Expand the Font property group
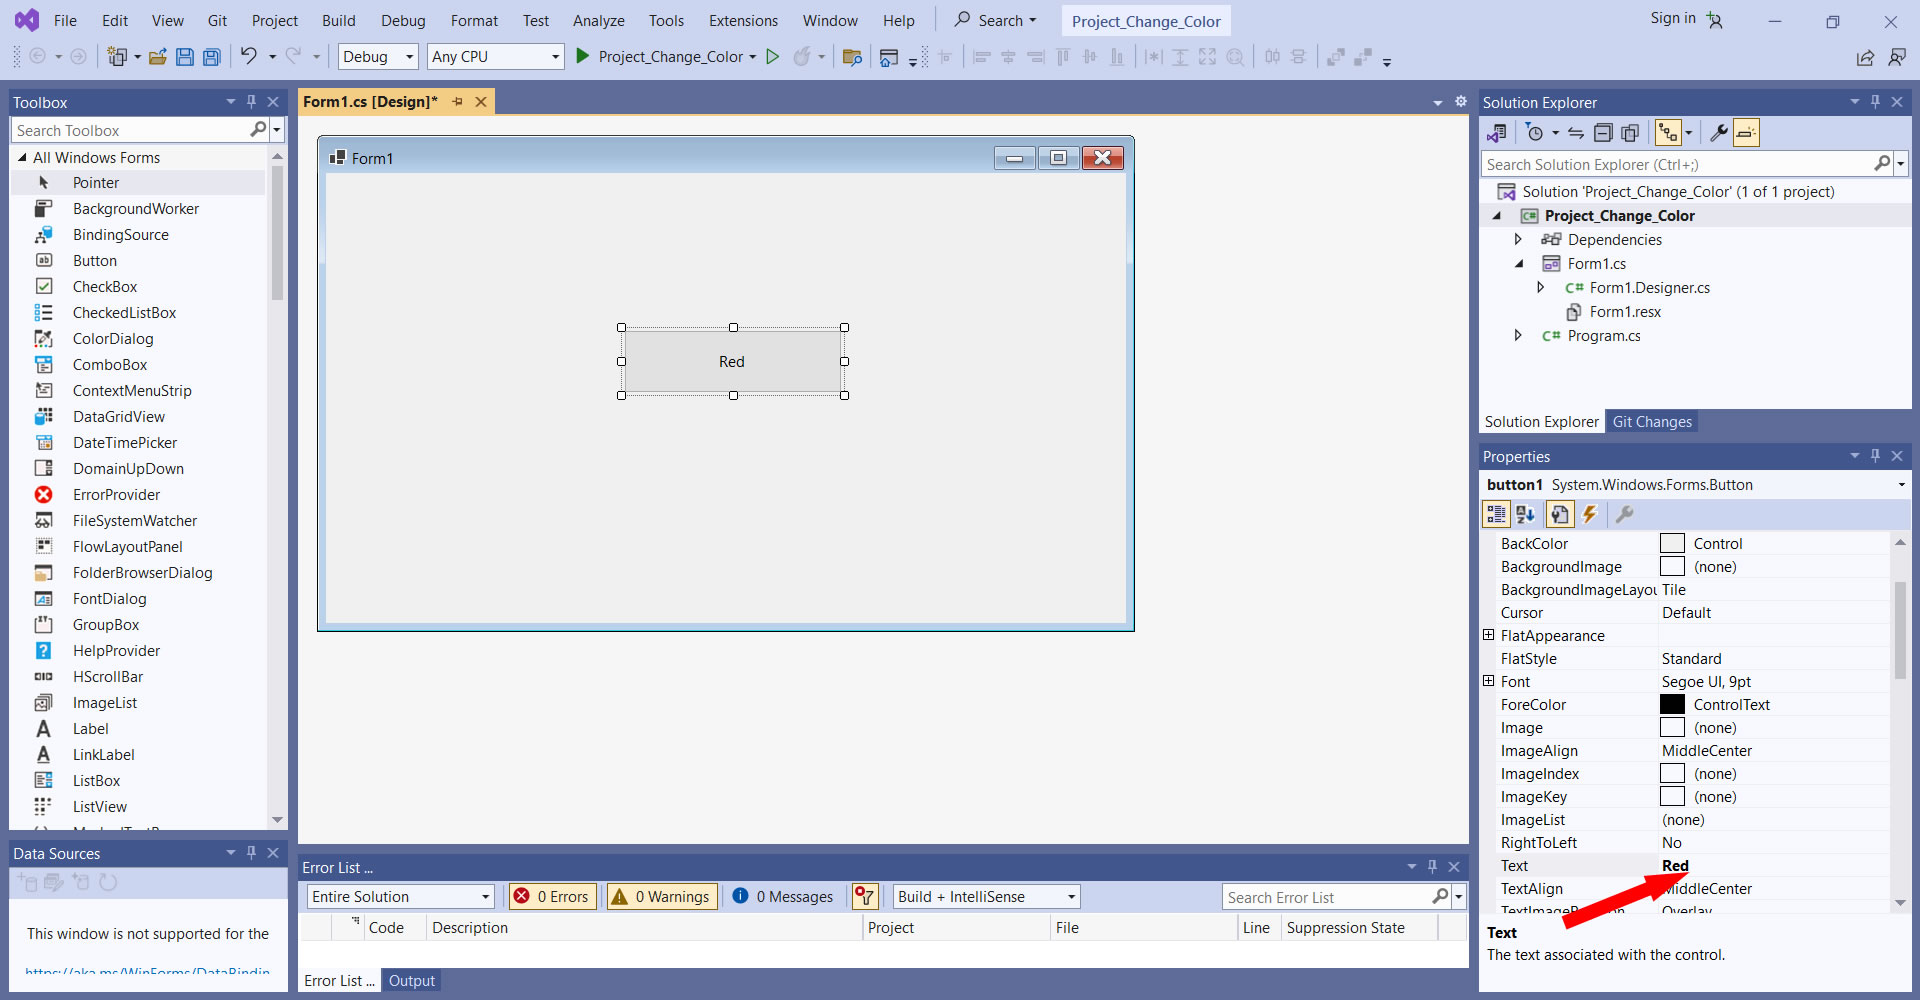 [1488, 682]
